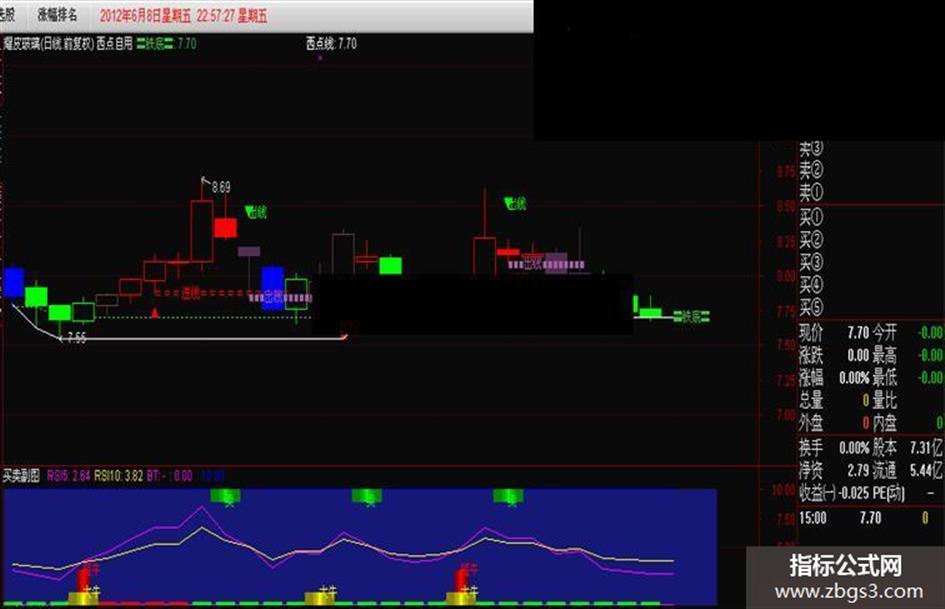
Task: Click the 换手 0.00% row
Action: [834, 447]
